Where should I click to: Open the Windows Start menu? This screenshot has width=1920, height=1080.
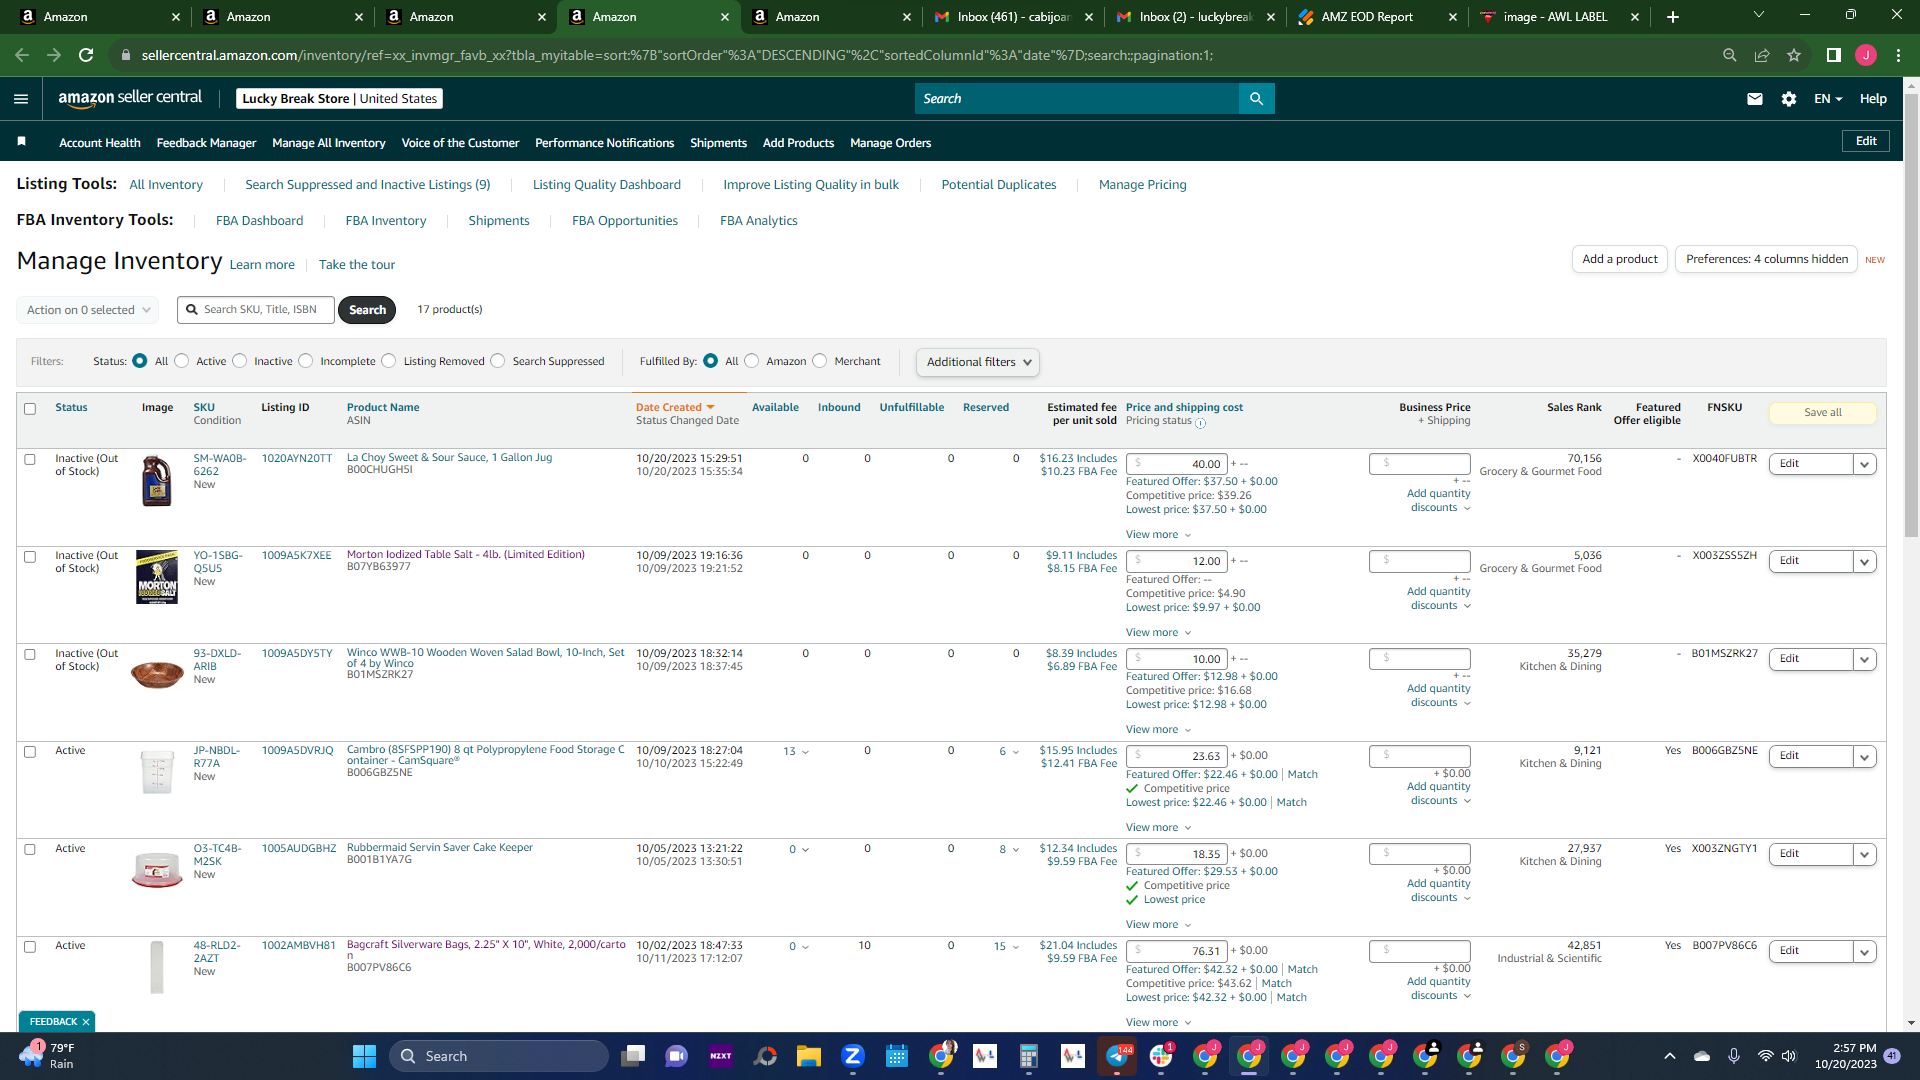click(x=364, y=1056)
